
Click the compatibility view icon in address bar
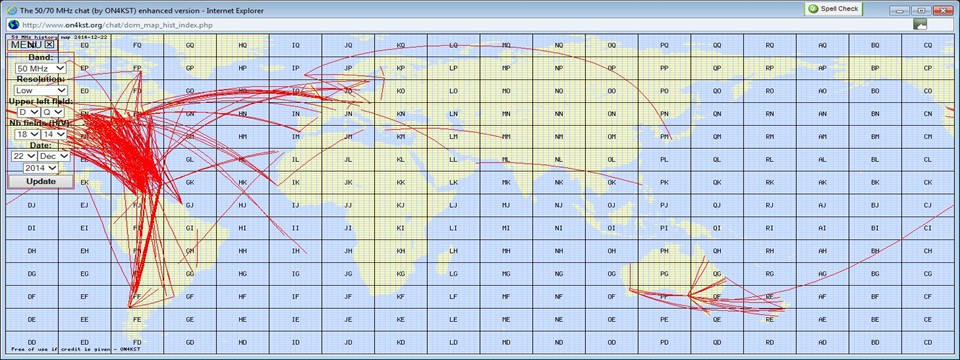pyautogui.click(x=920, y=24)
